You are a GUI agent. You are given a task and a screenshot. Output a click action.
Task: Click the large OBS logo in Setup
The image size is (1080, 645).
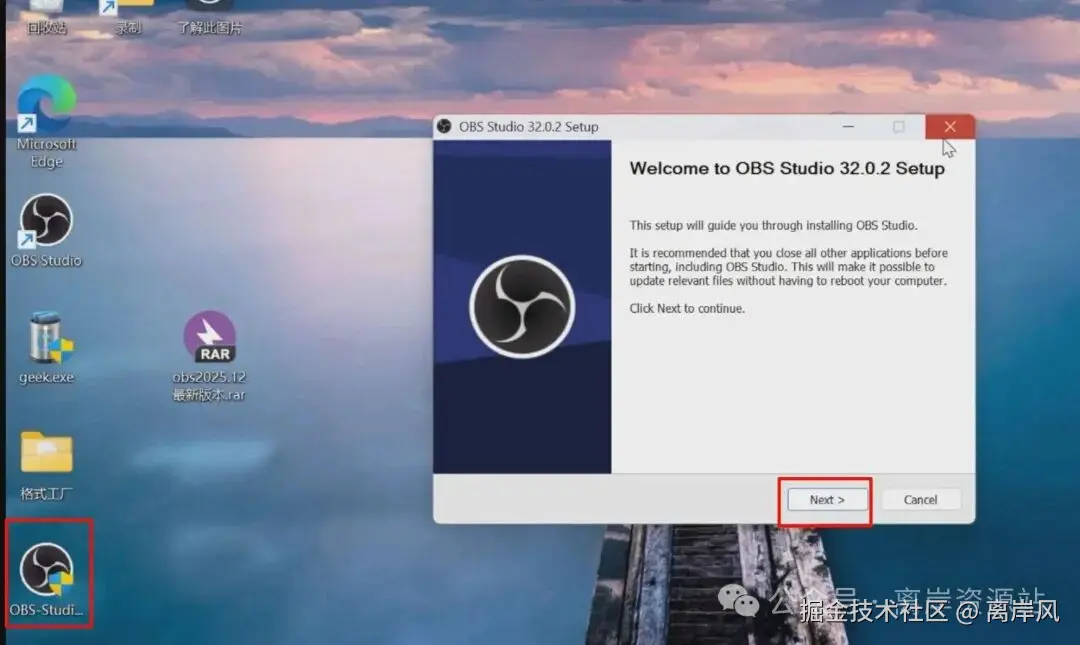[x=522, y=307]
